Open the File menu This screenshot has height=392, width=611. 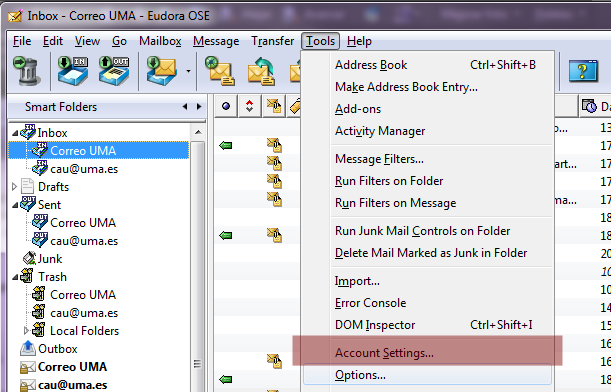click(x=22, y=41)
